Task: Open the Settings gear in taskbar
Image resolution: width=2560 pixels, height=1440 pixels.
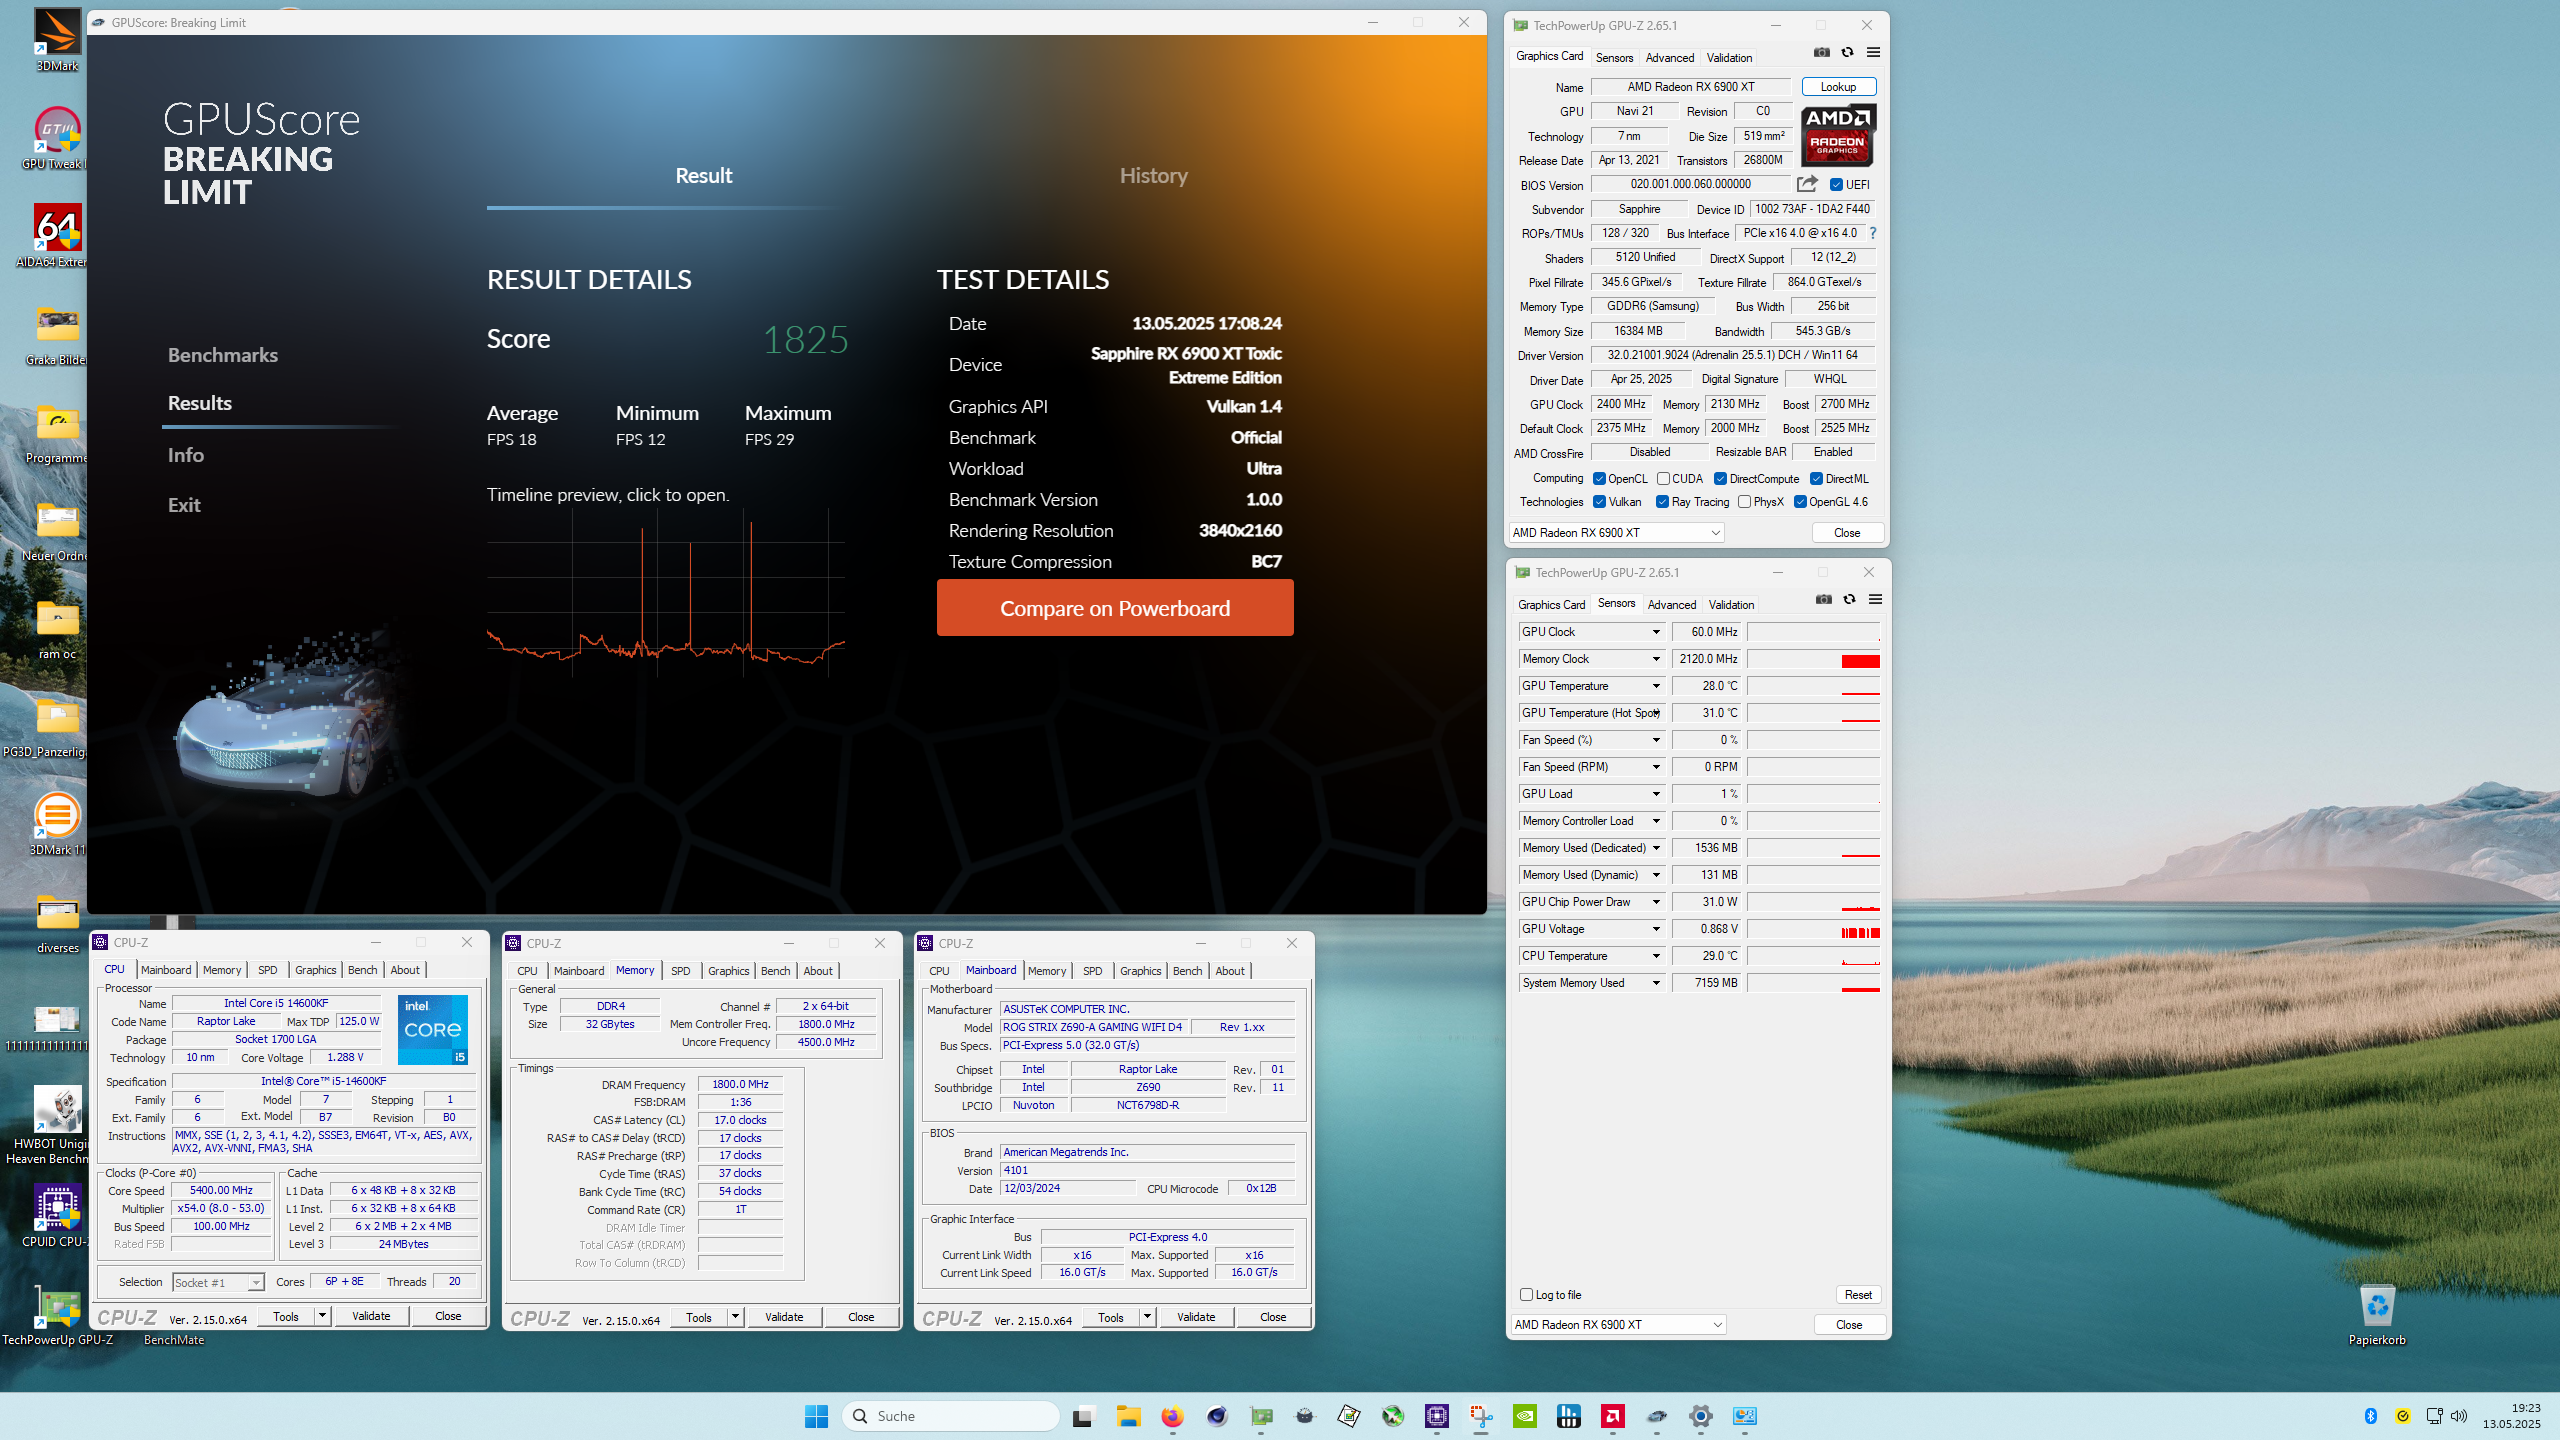Action: [1701, 1416]
